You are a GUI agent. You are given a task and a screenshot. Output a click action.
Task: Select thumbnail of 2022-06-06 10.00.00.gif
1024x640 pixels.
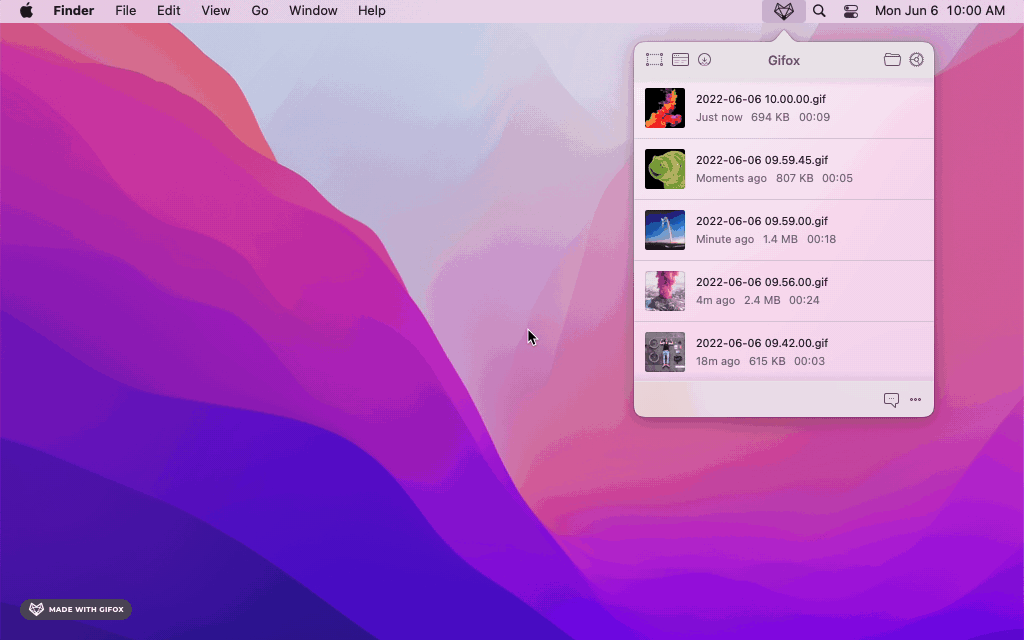[x=665, y=108]
